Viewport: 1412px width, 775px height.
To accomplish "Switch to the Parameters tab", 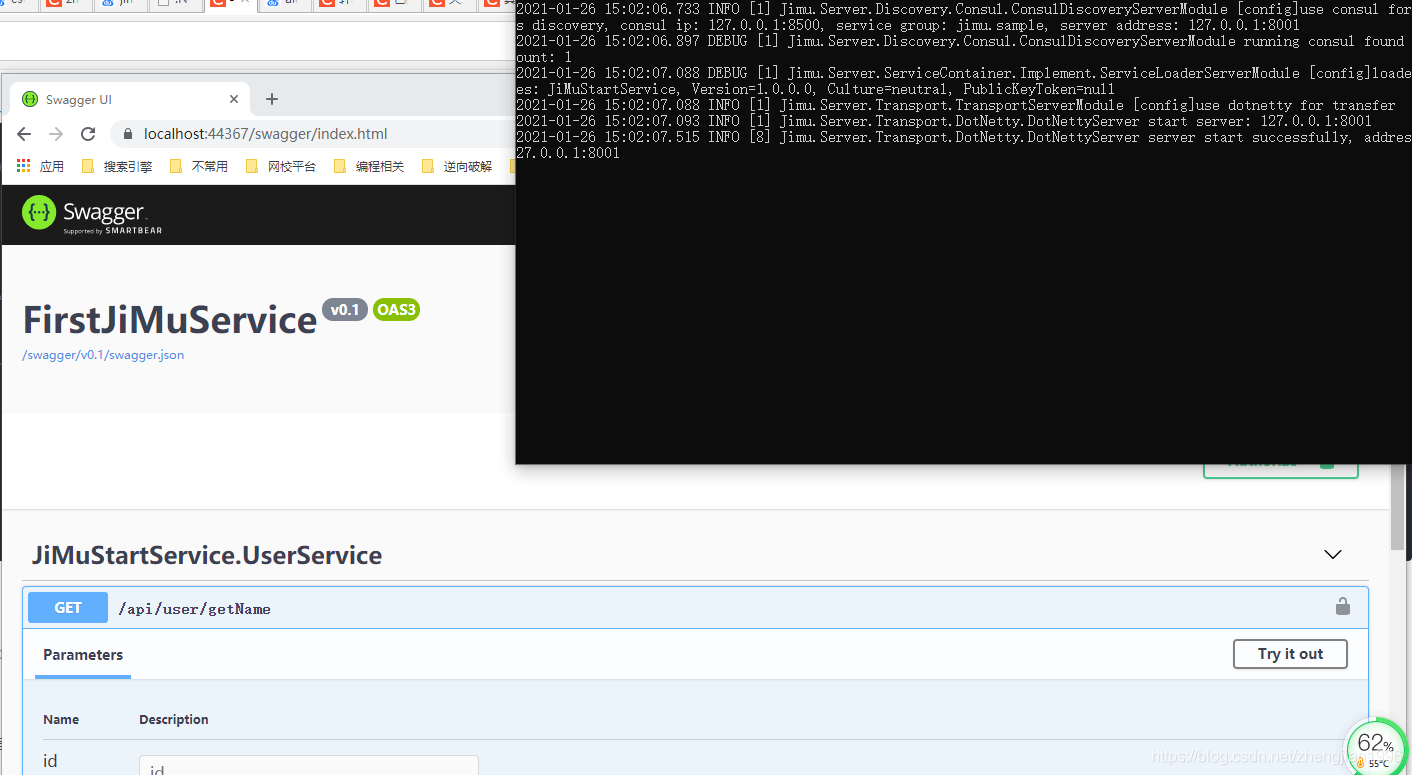I will point(83,655).
